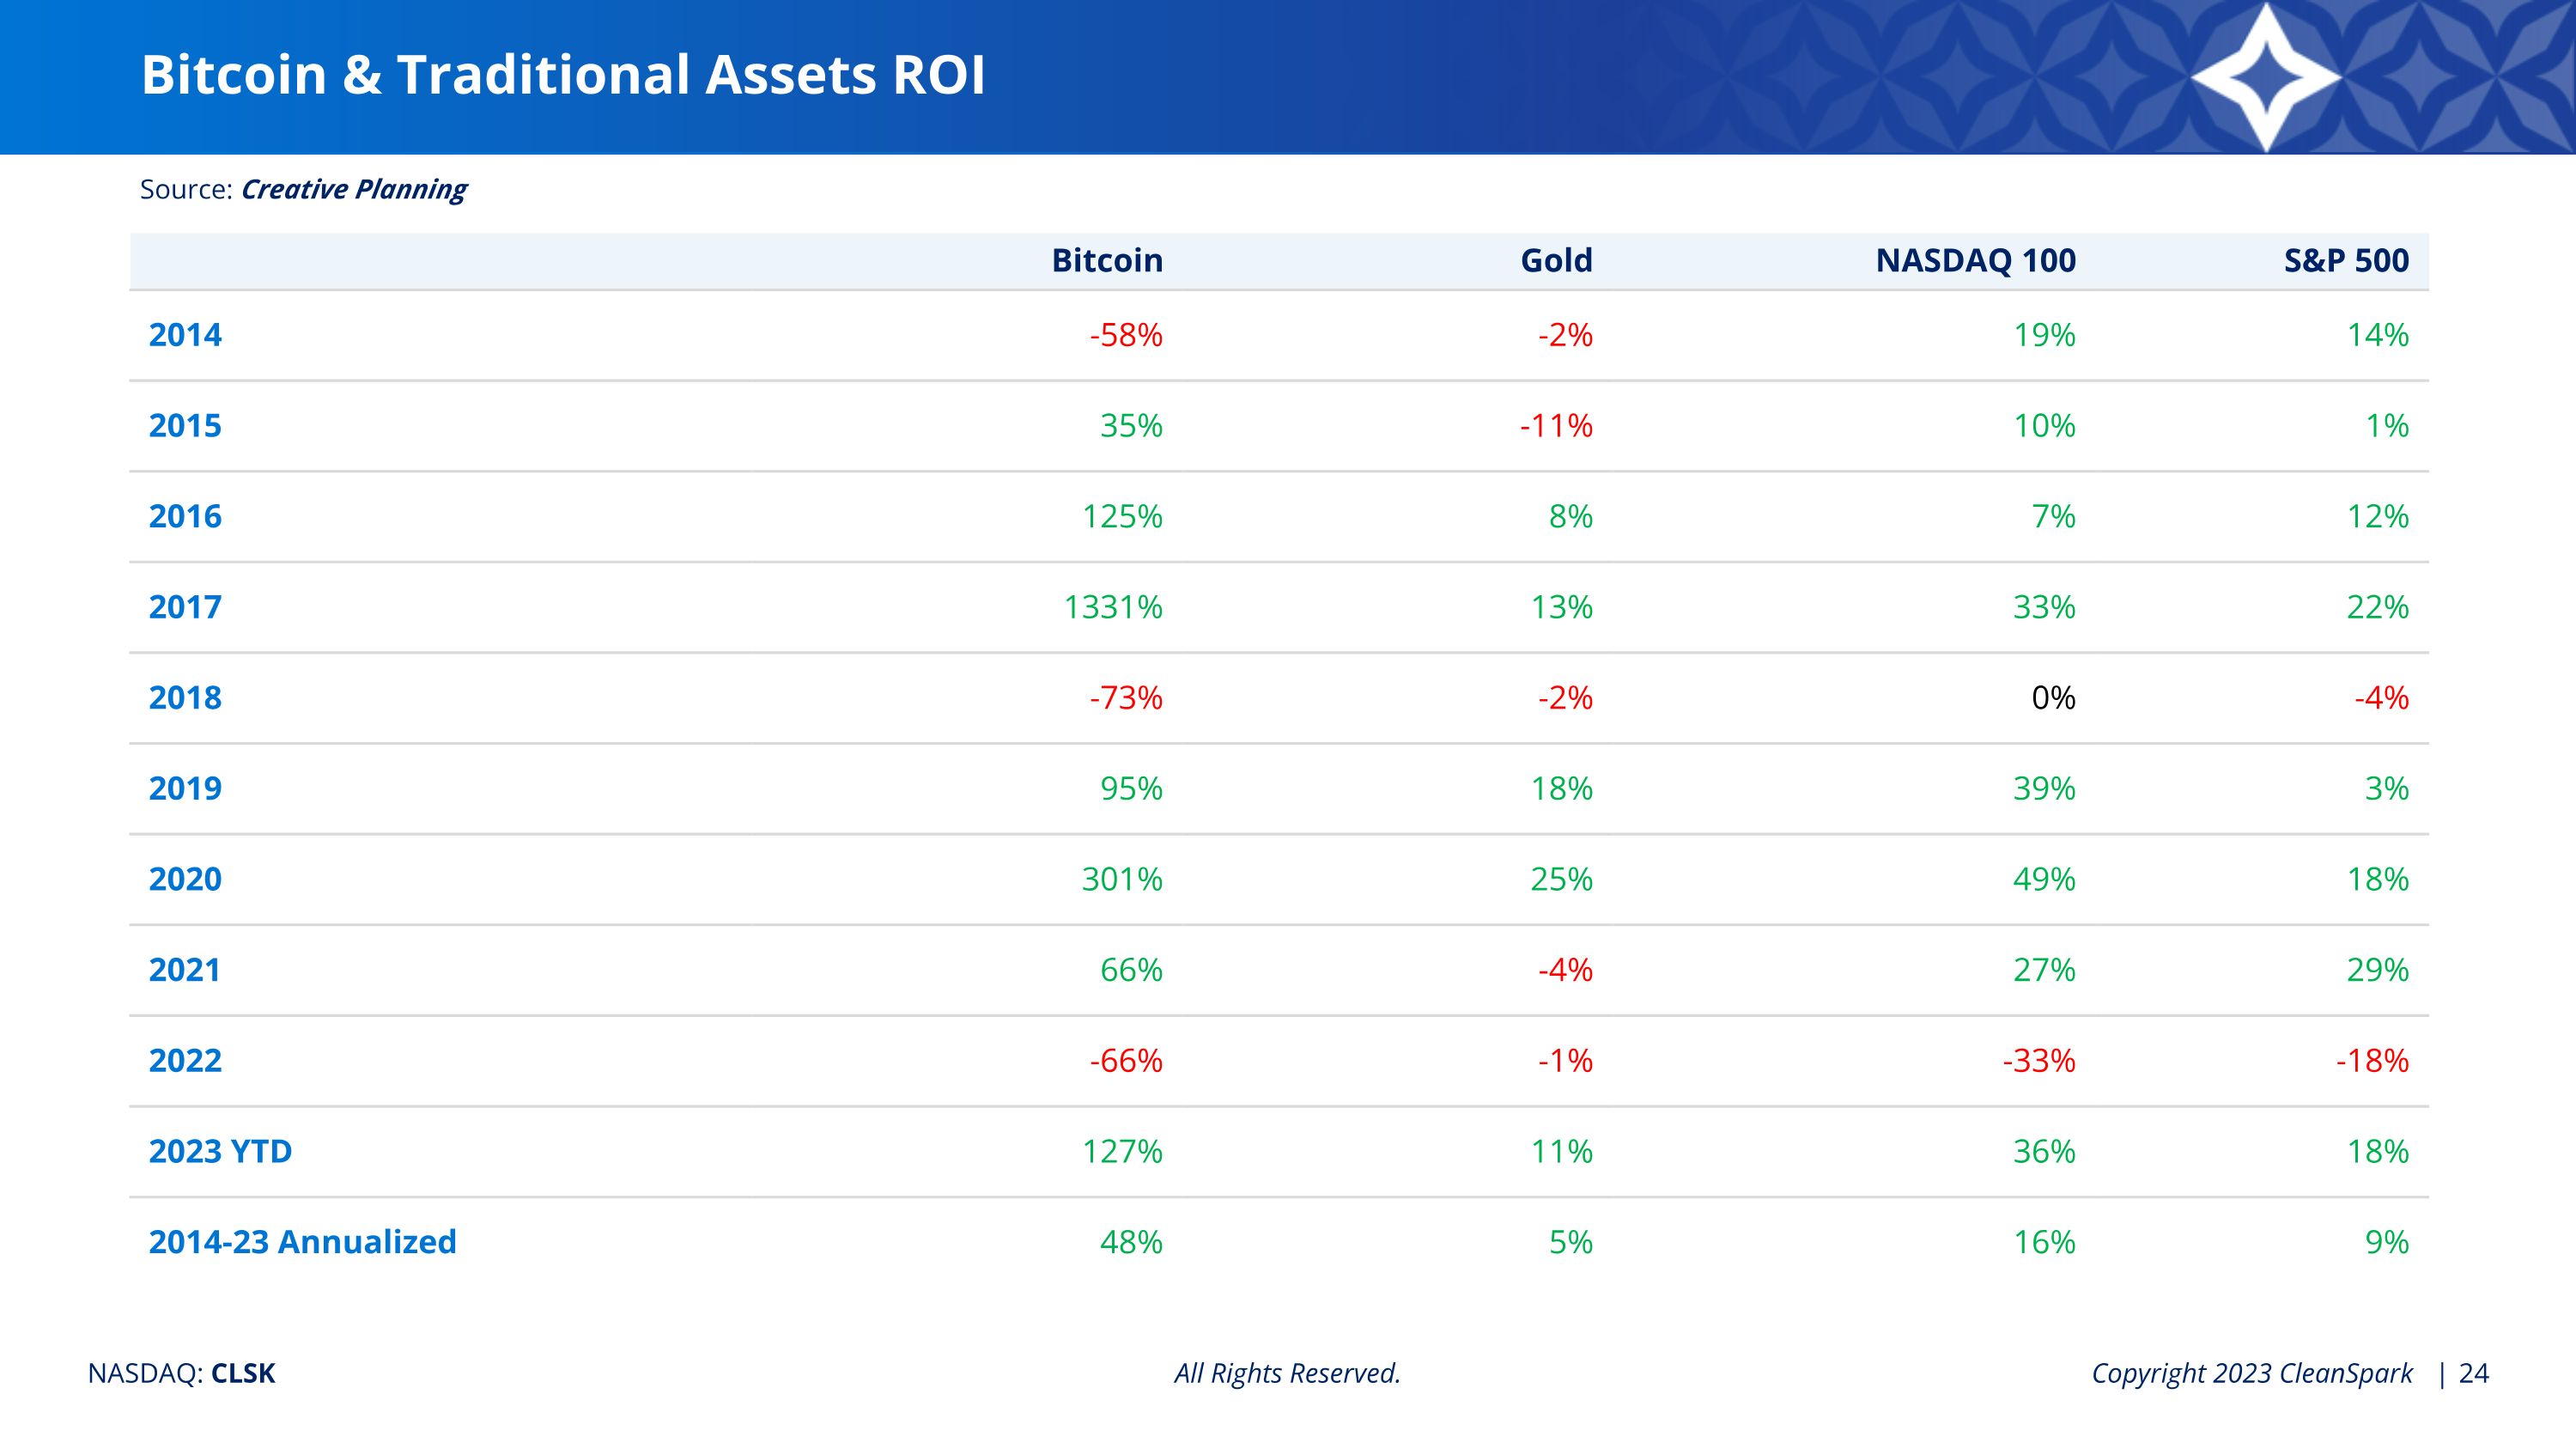This screenshot has width=2576, height=1449.
Task: Click the Copyright 2023 CleanSpark footer text
Action: click(2252, 1373)
